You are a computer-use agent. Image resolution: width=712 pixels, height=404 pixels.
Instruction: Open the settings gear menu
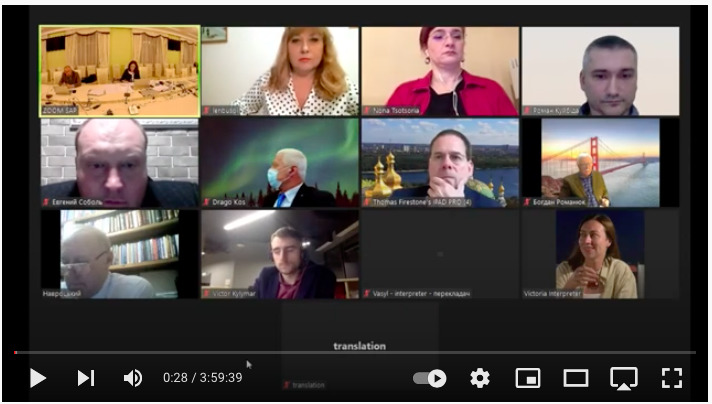480,378
